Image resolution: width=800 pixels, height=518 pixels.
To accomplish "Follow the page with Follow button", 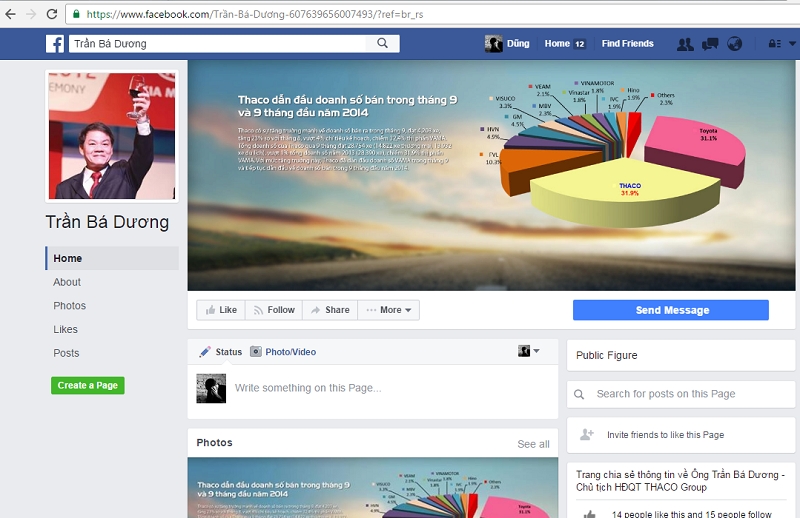I will pyautogui.click(x=274, y=310).
